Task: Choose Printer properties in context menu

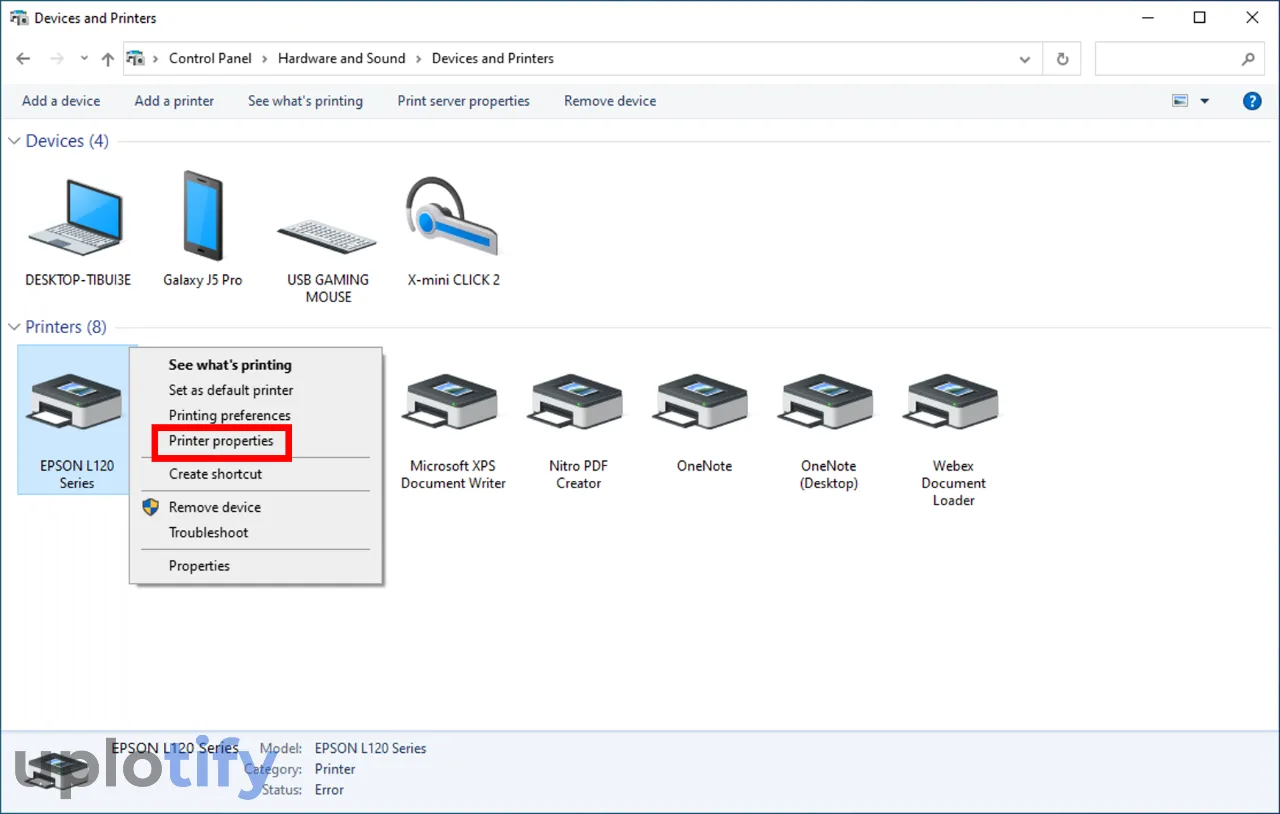Action: click(221, 441)
